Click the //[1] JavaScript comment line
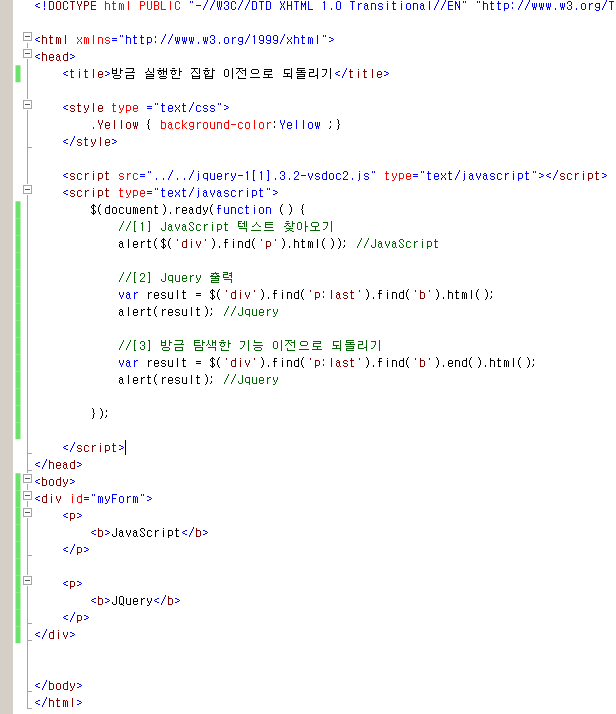This screenshot has width=616, height=714. (x=226, y=226)
